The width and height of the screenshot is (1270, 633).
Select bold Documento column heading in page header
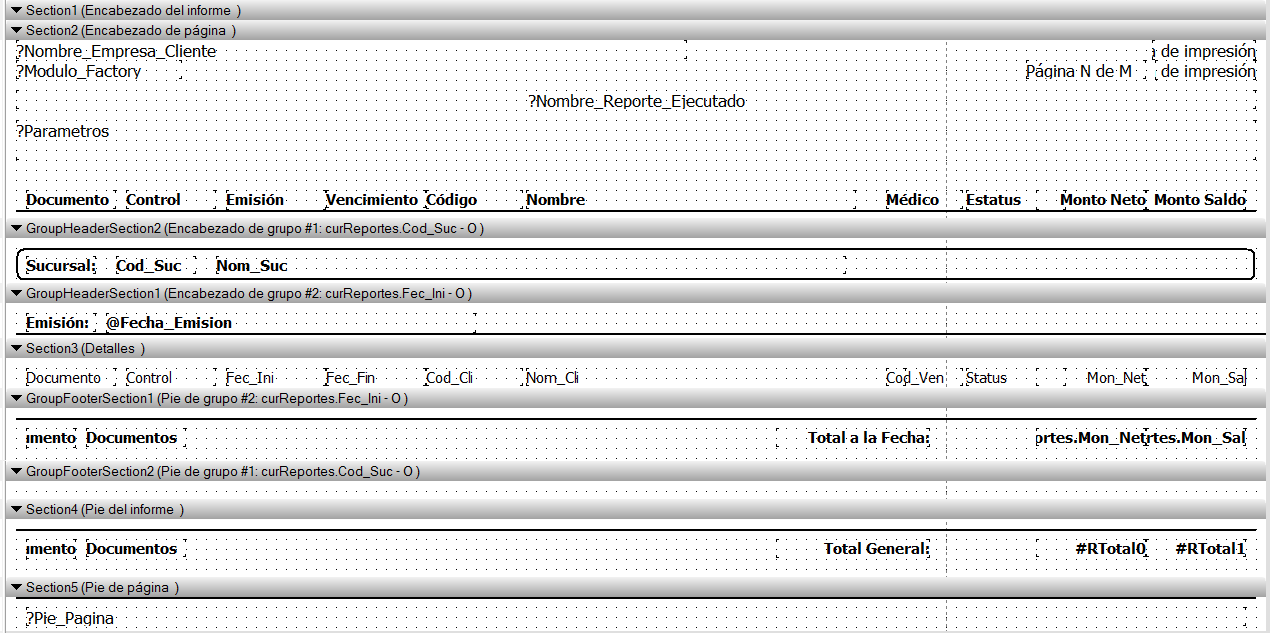point(71,200)
